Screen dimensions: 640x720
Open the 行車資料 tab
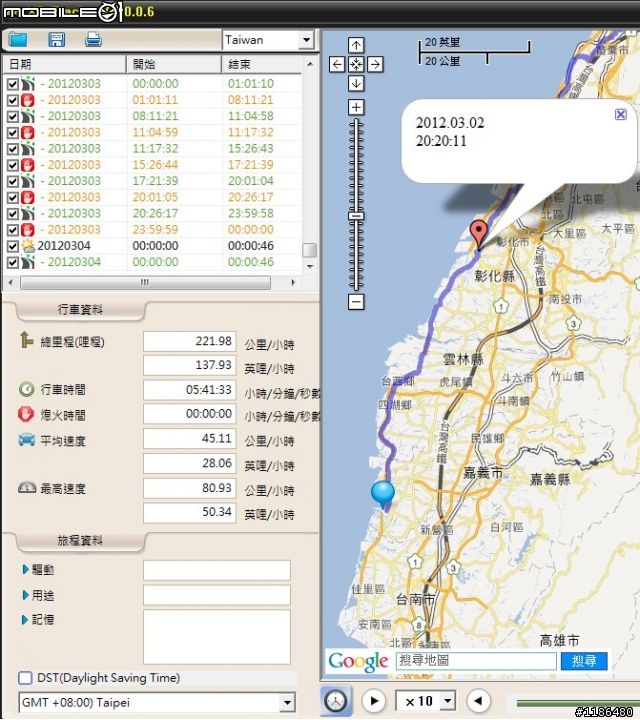click(80, 310)
